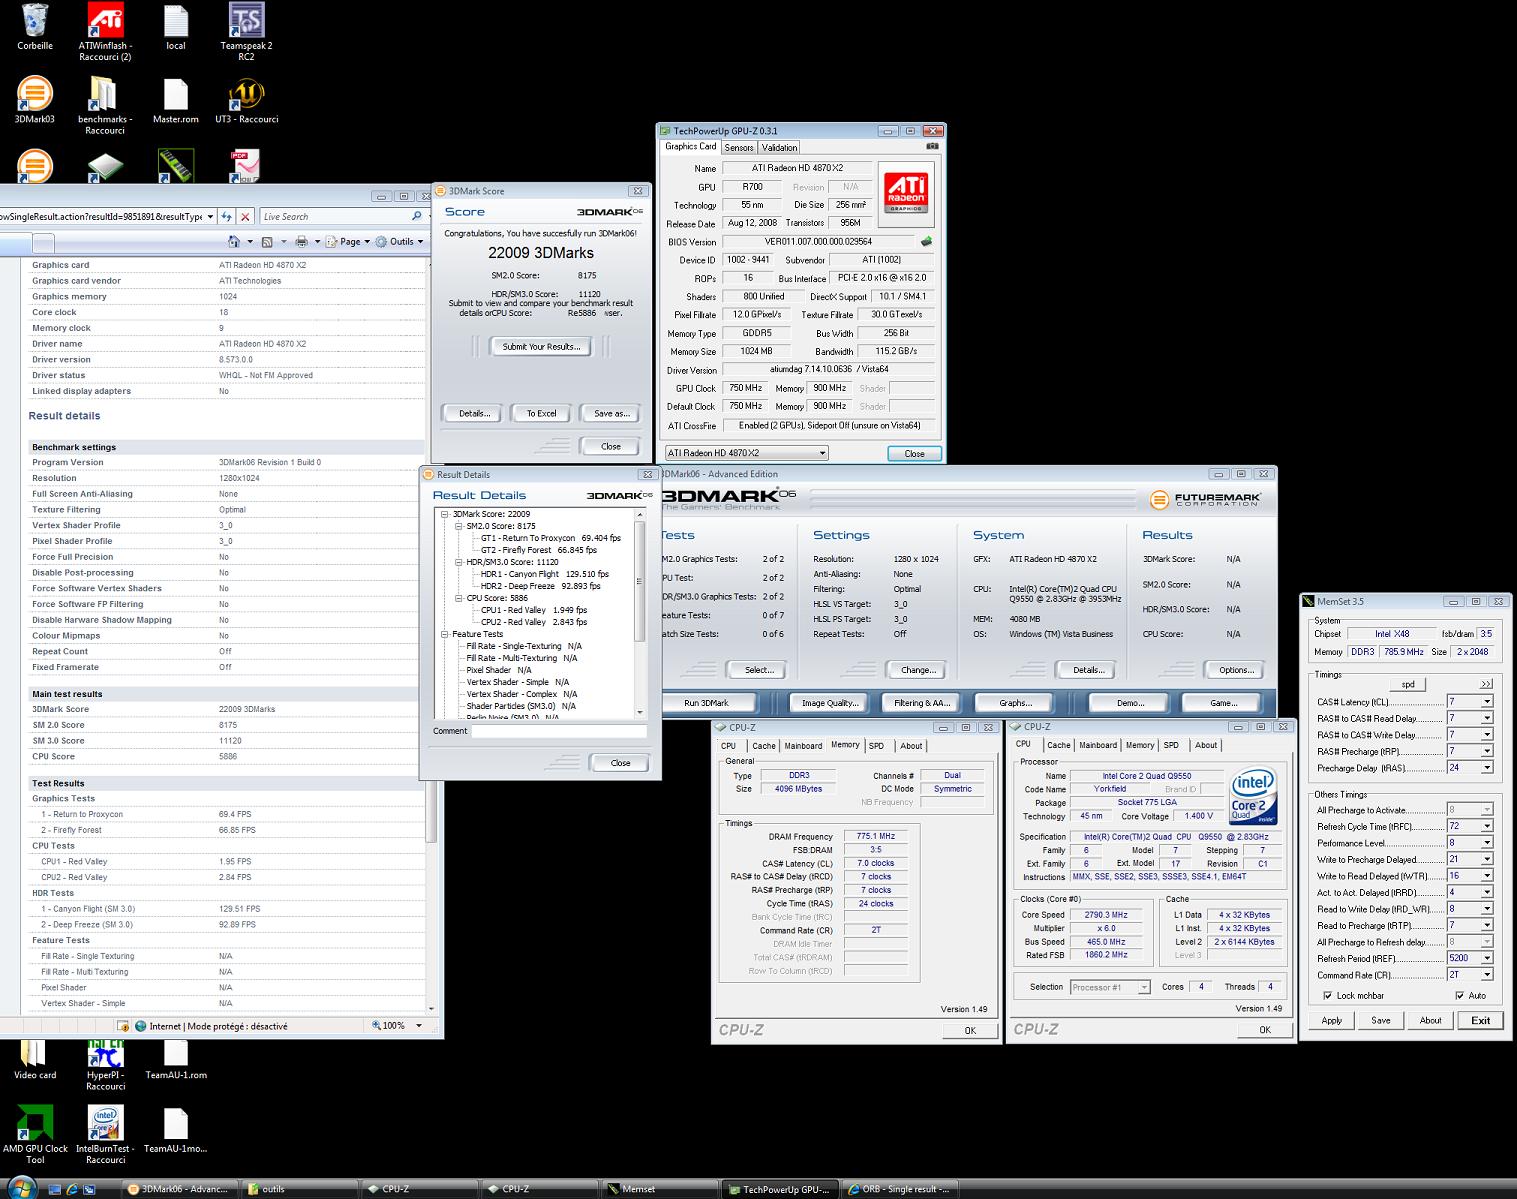This screenshot has height=1199, width=1517.
Task: Collapse the CPU Score tree node
Action: pos(458,598)
